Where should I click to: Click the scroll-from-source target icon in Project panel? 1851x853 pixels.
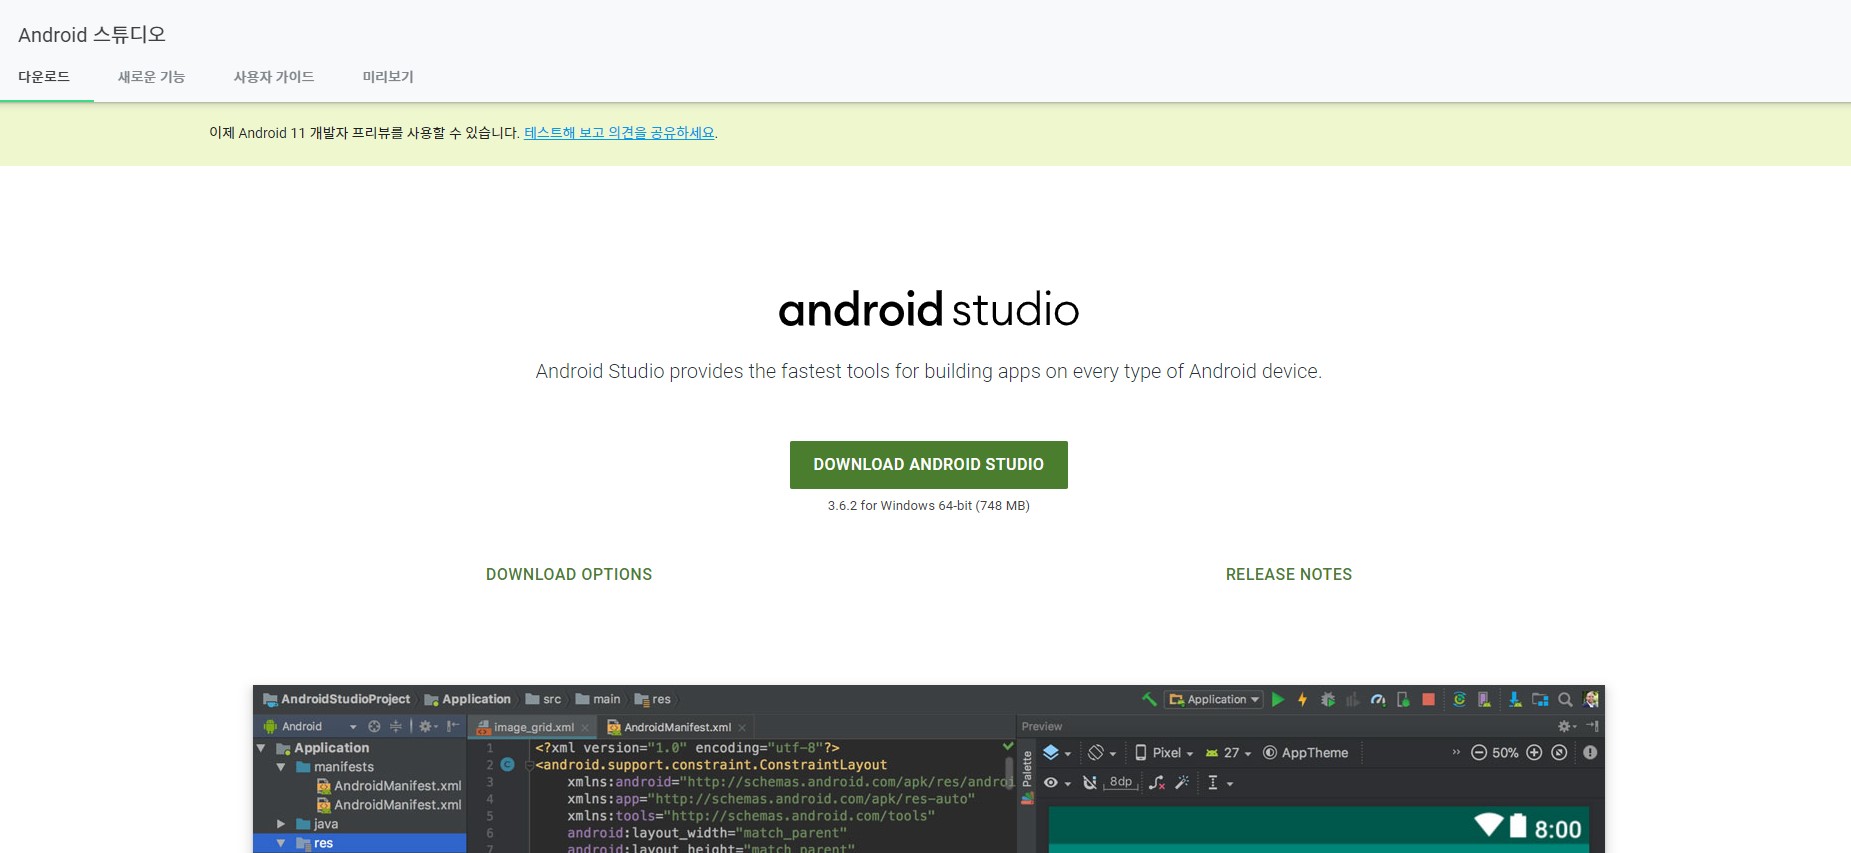pyautogui.click(x=374, y=726)
